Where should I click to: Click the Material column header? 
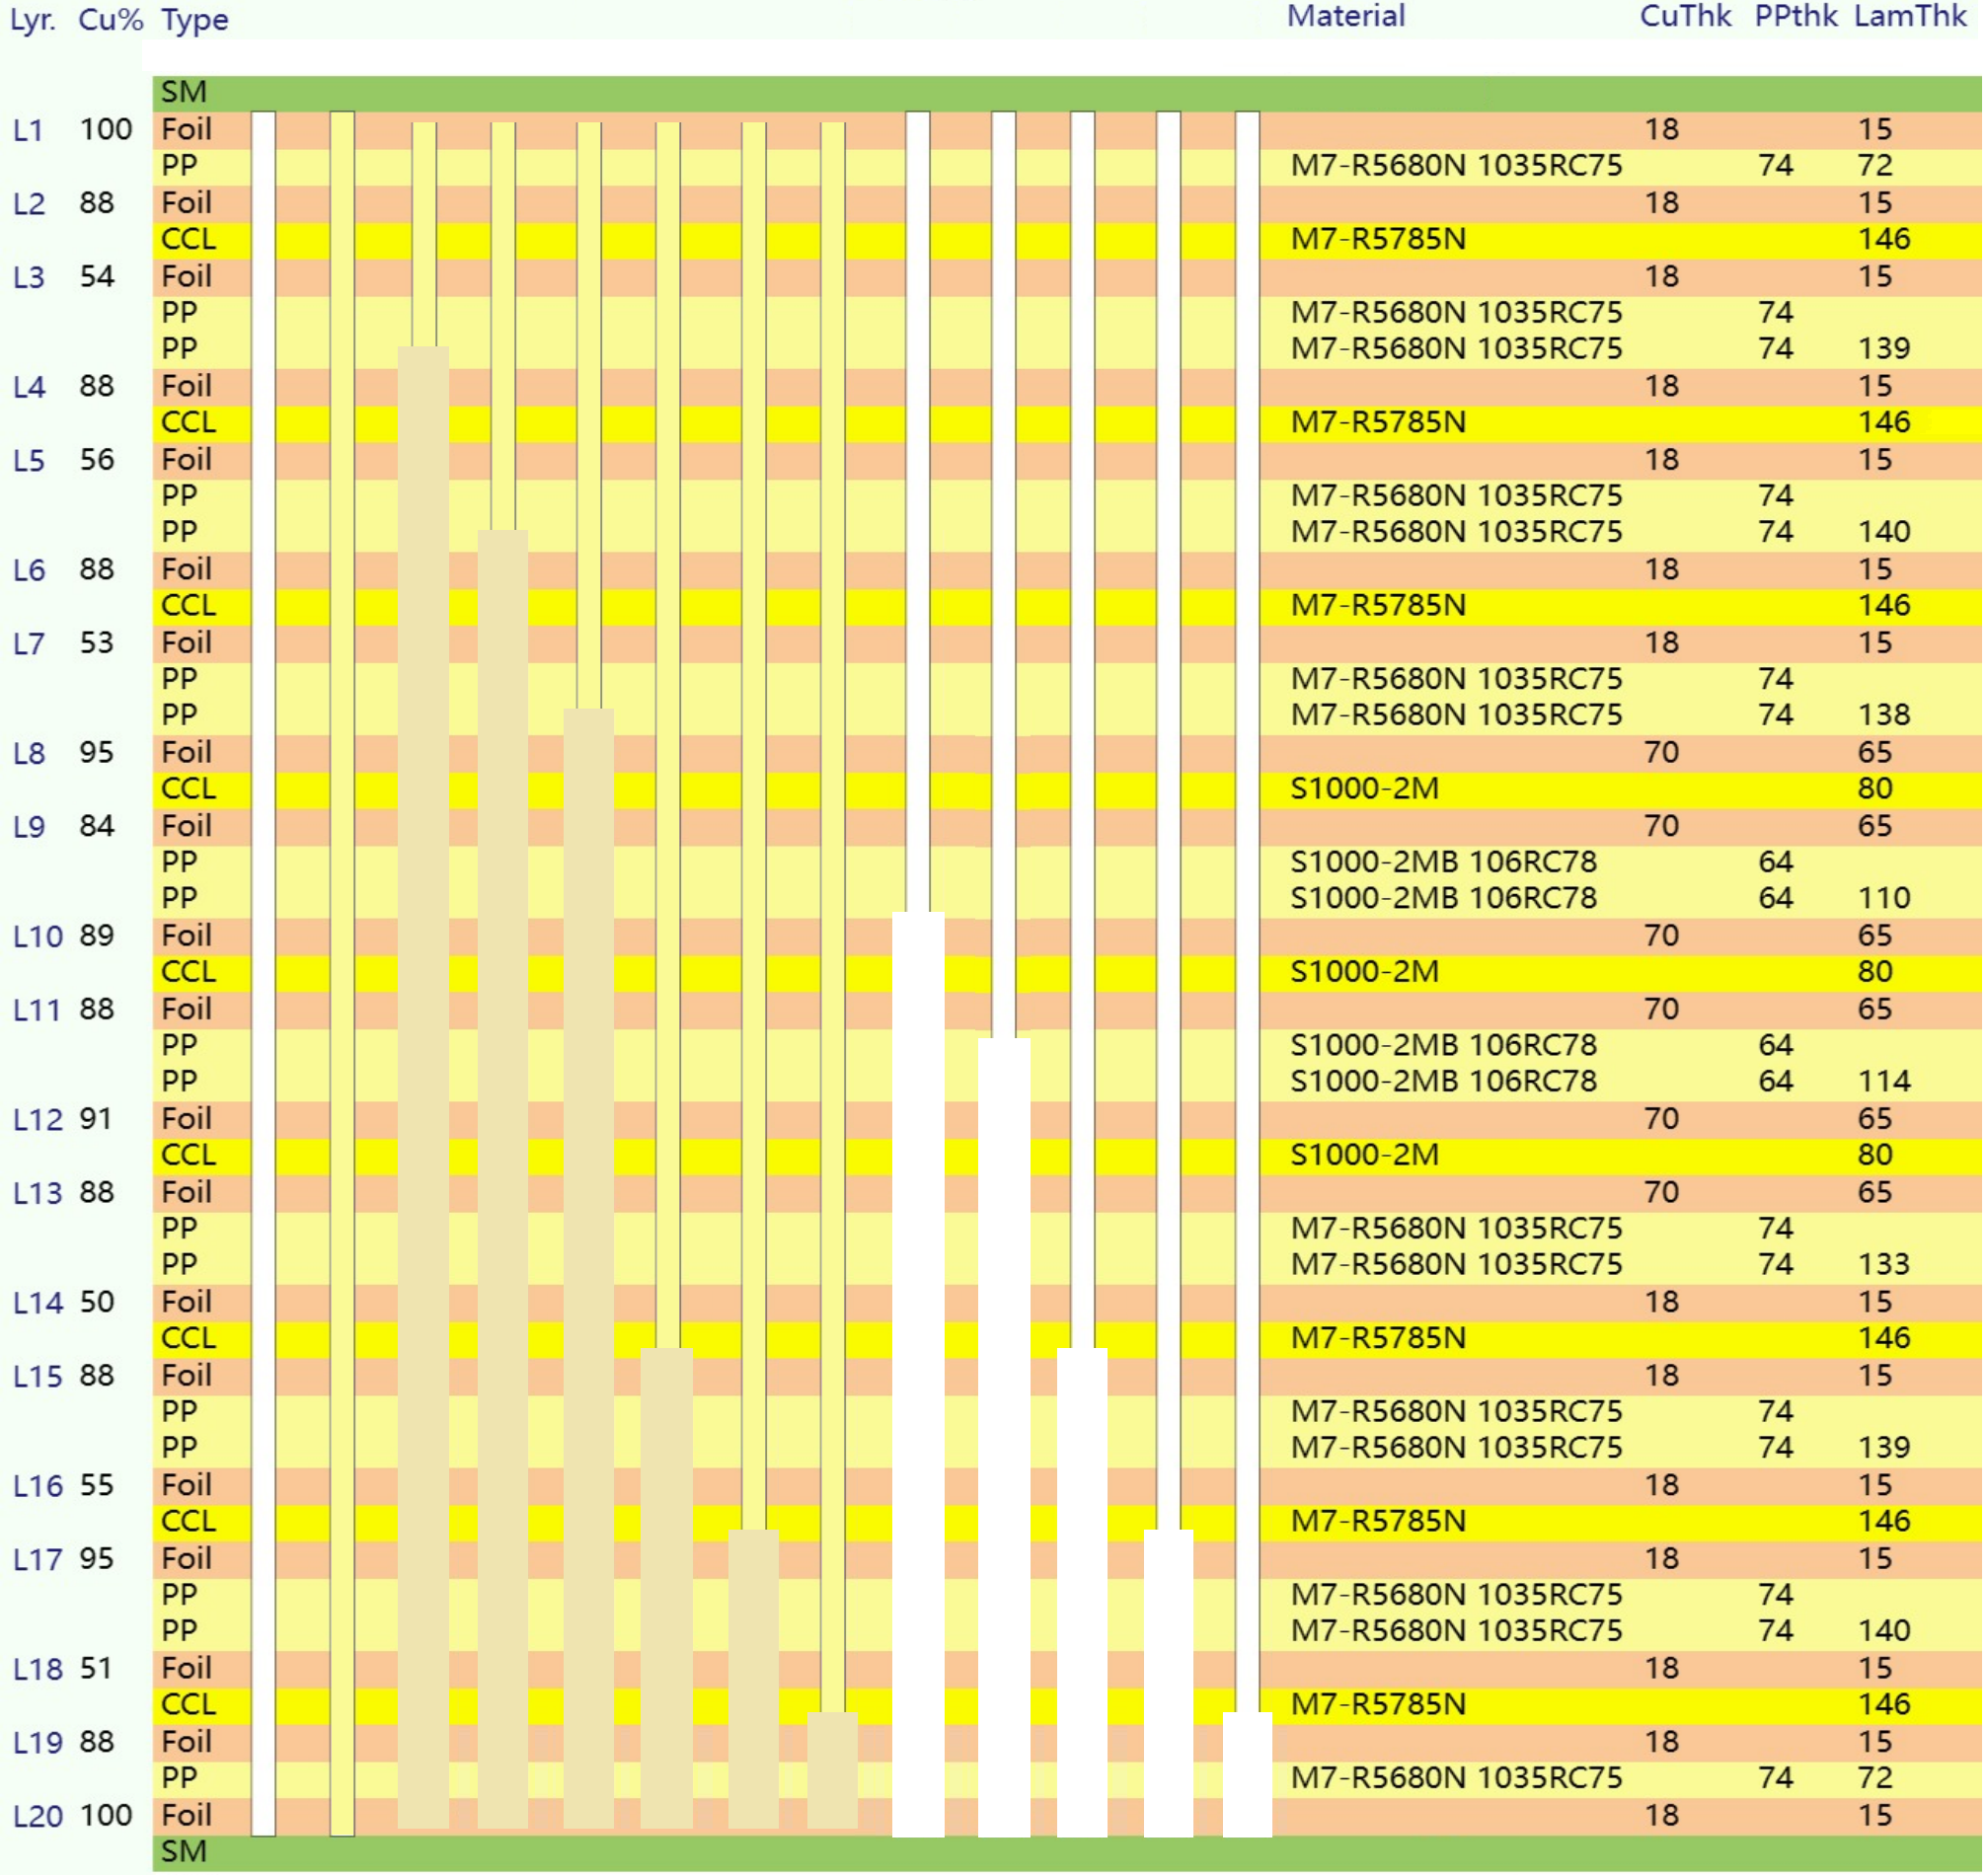pyautogui.click(x=1346, y=16)
